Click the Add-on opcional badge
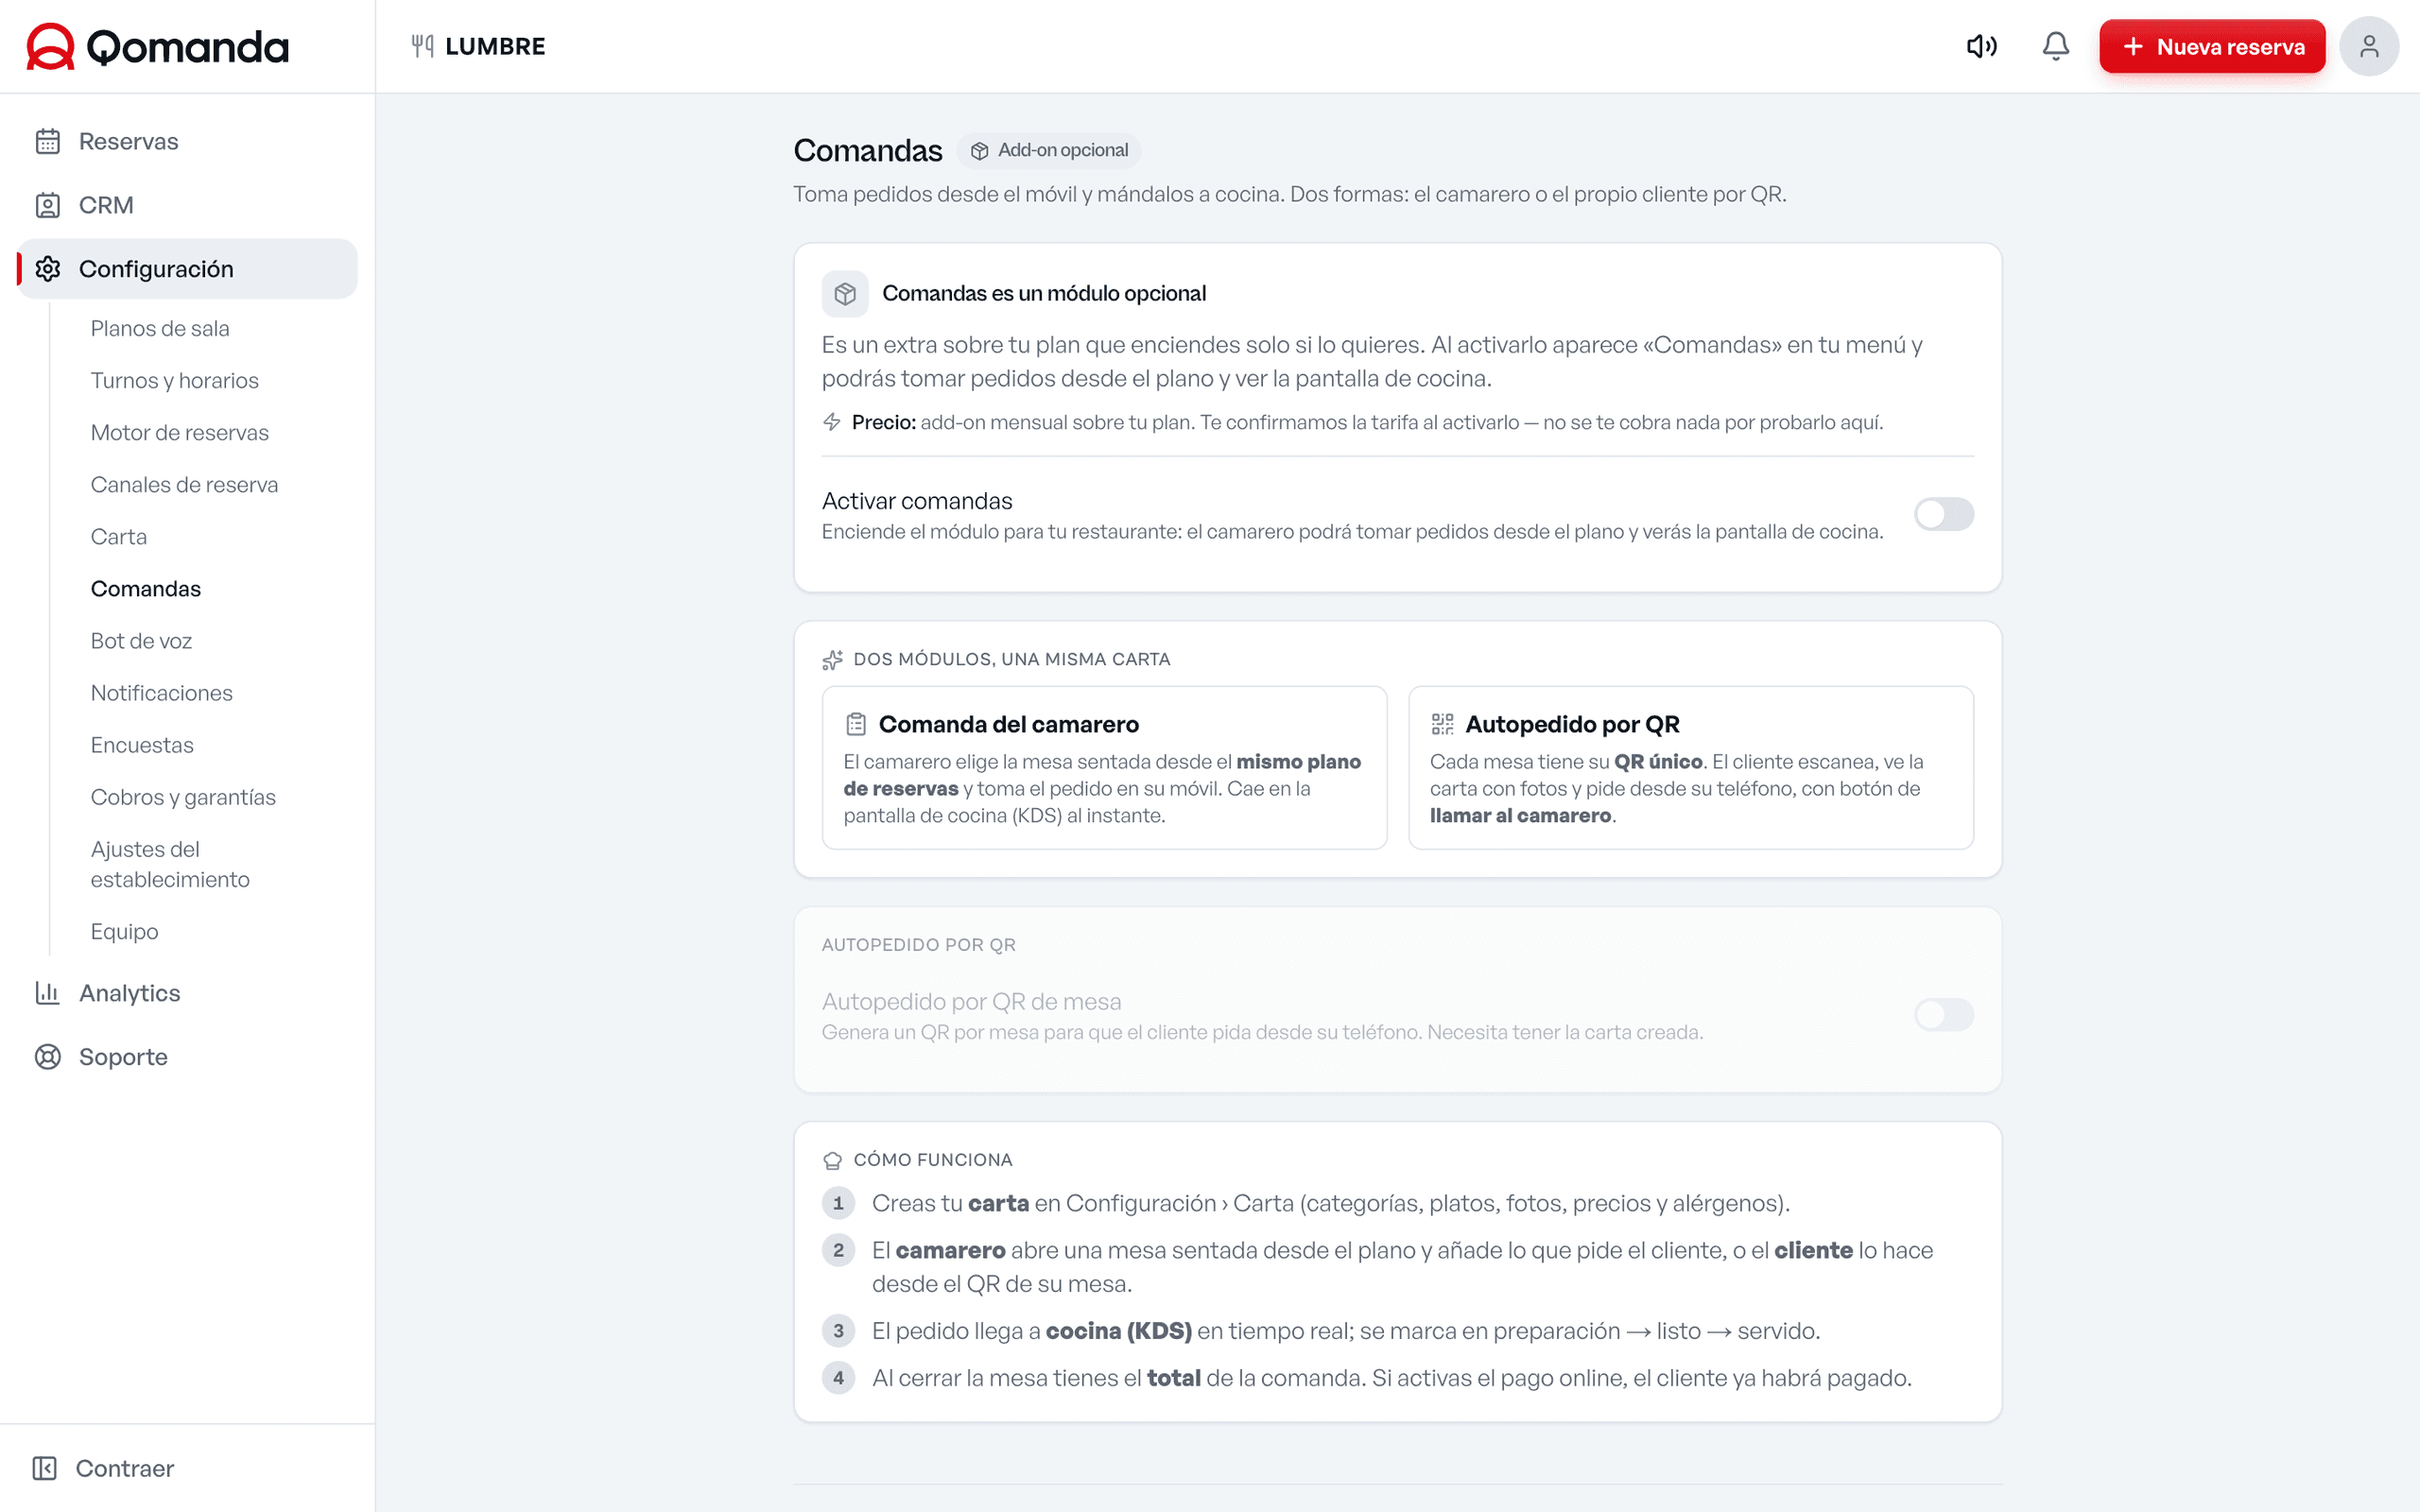Screen dimensions: 2420x1512 tap(1049, 150)
